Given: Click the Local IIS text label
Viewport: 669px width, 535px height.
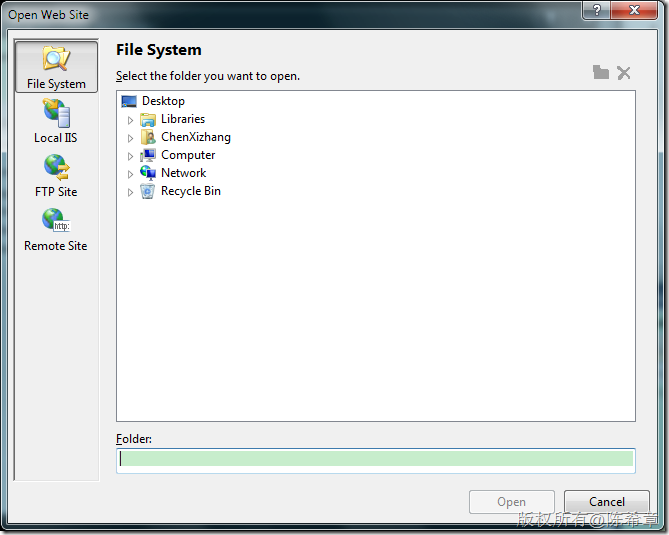Looking at the screenshot, I should tap(56, 138).
